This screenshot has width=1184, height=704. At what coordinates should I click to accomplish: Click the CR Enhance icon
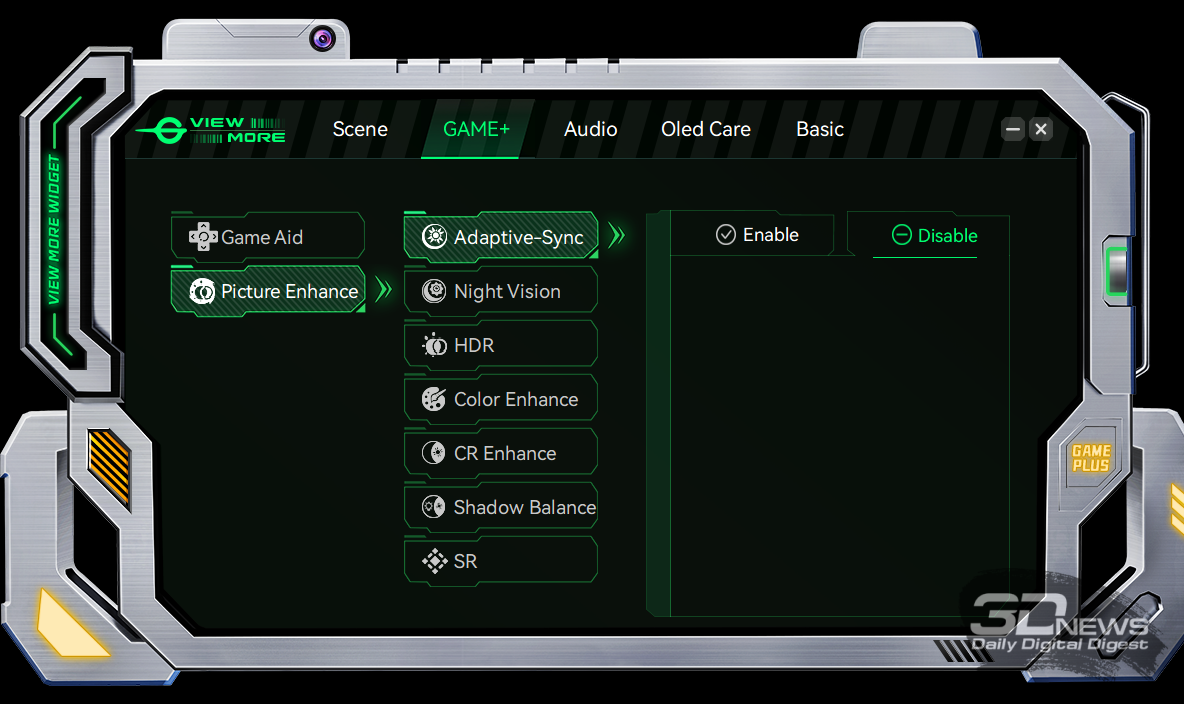pos(434,453)
